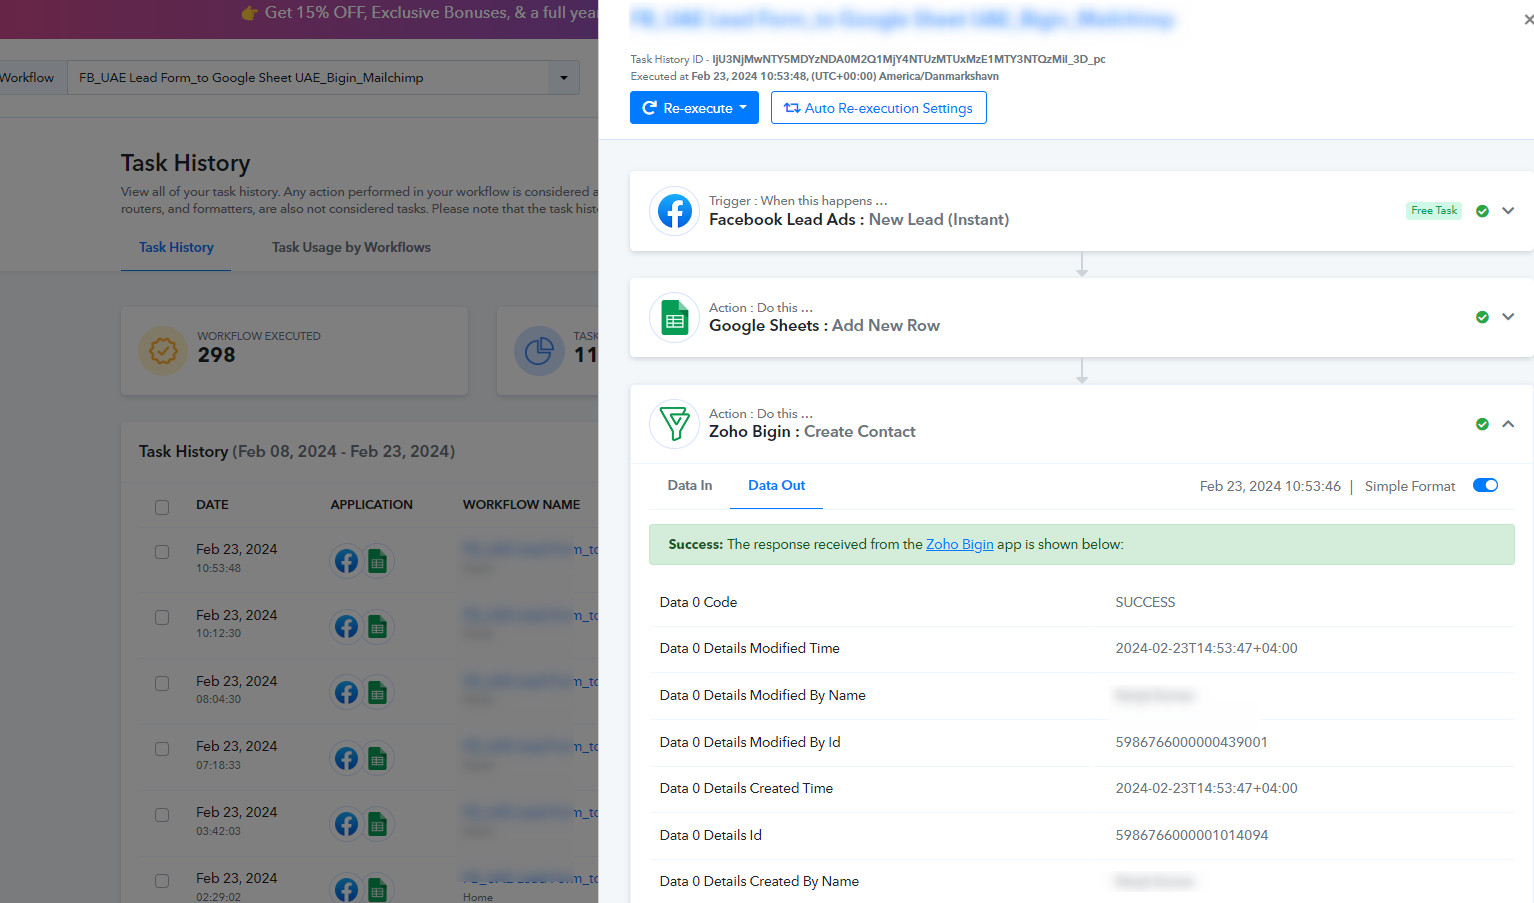This screenshot has height=903, width=1534.
Task: Select the checkbox for Feb 23 03:42:03 task
Action: click(162, 815)
